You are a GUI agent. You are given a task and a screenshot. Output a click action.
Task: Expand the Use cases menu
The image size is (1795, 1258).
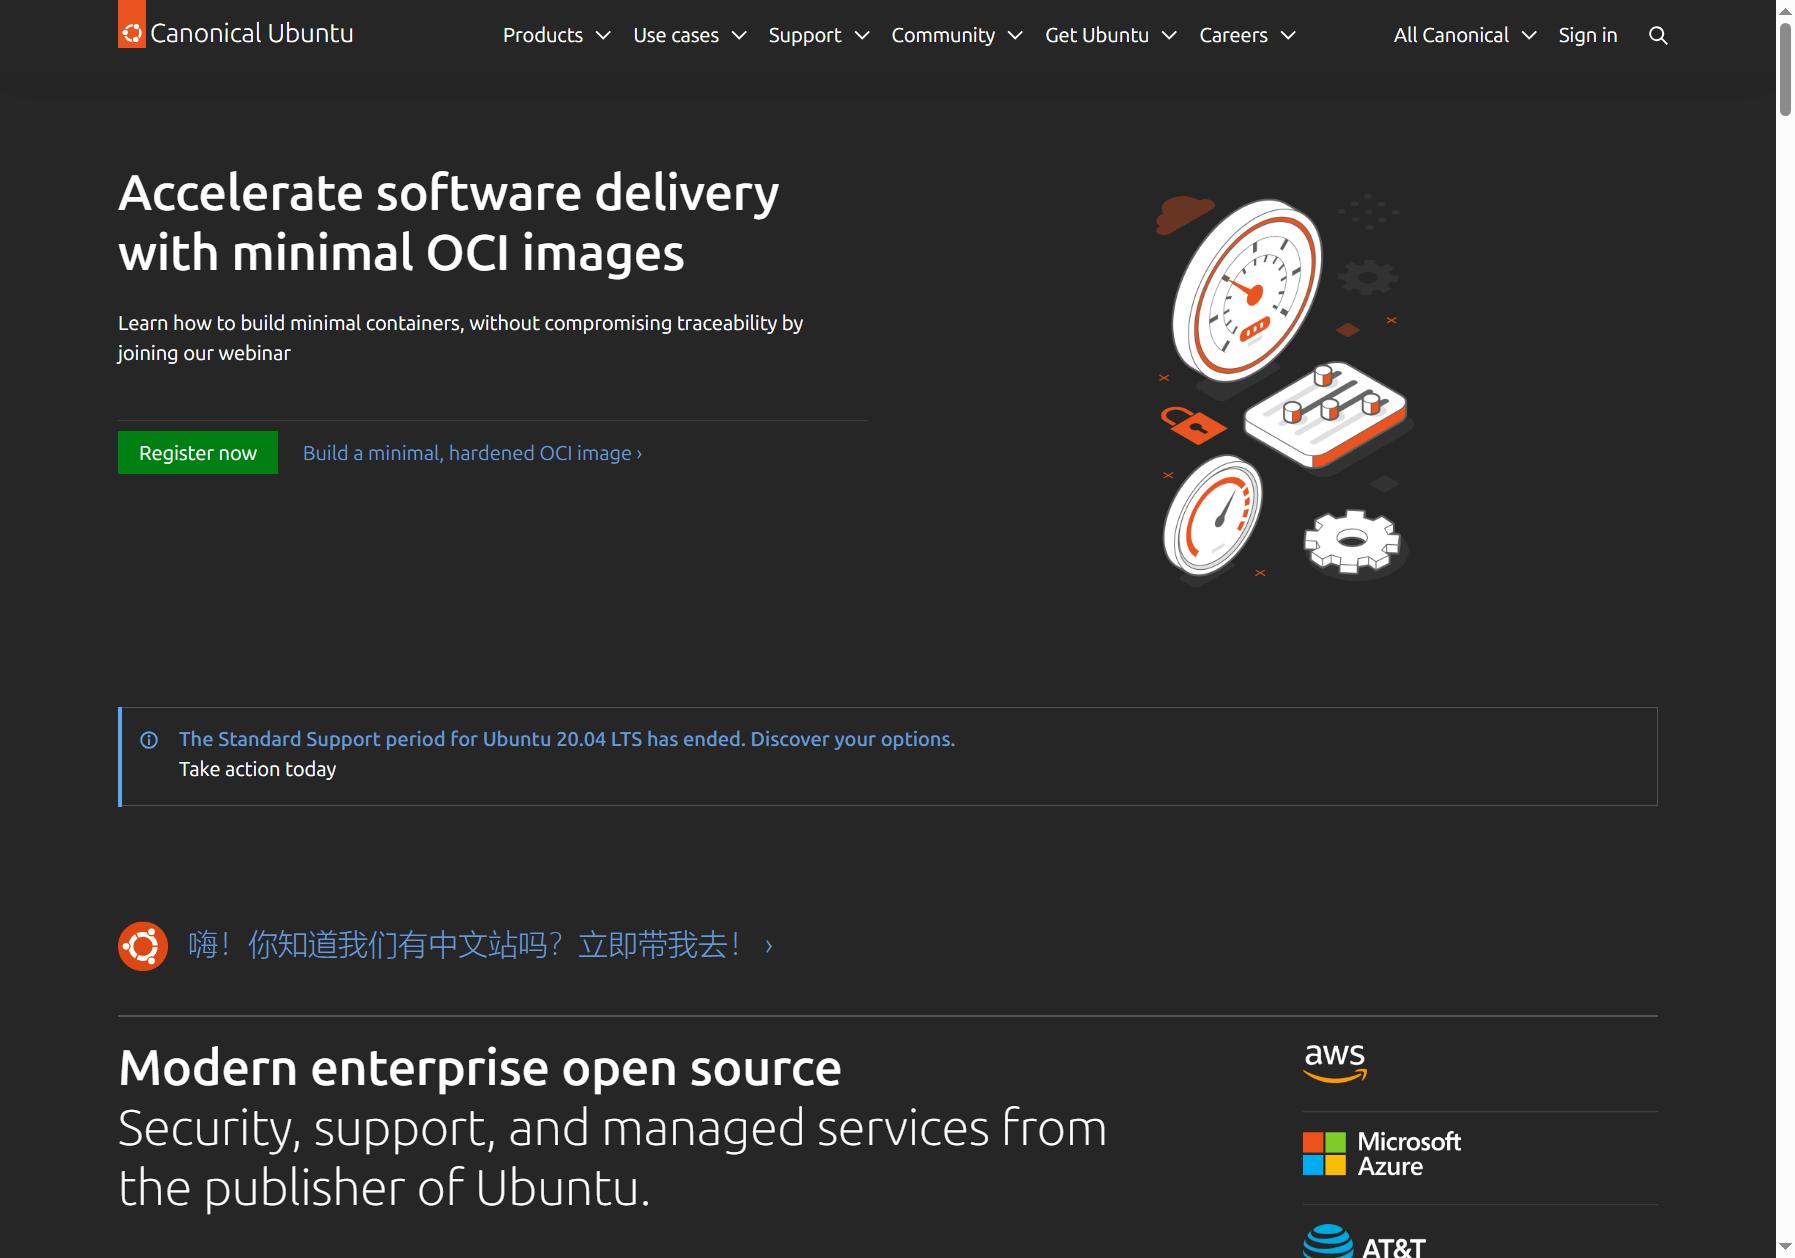pos(690,35)
